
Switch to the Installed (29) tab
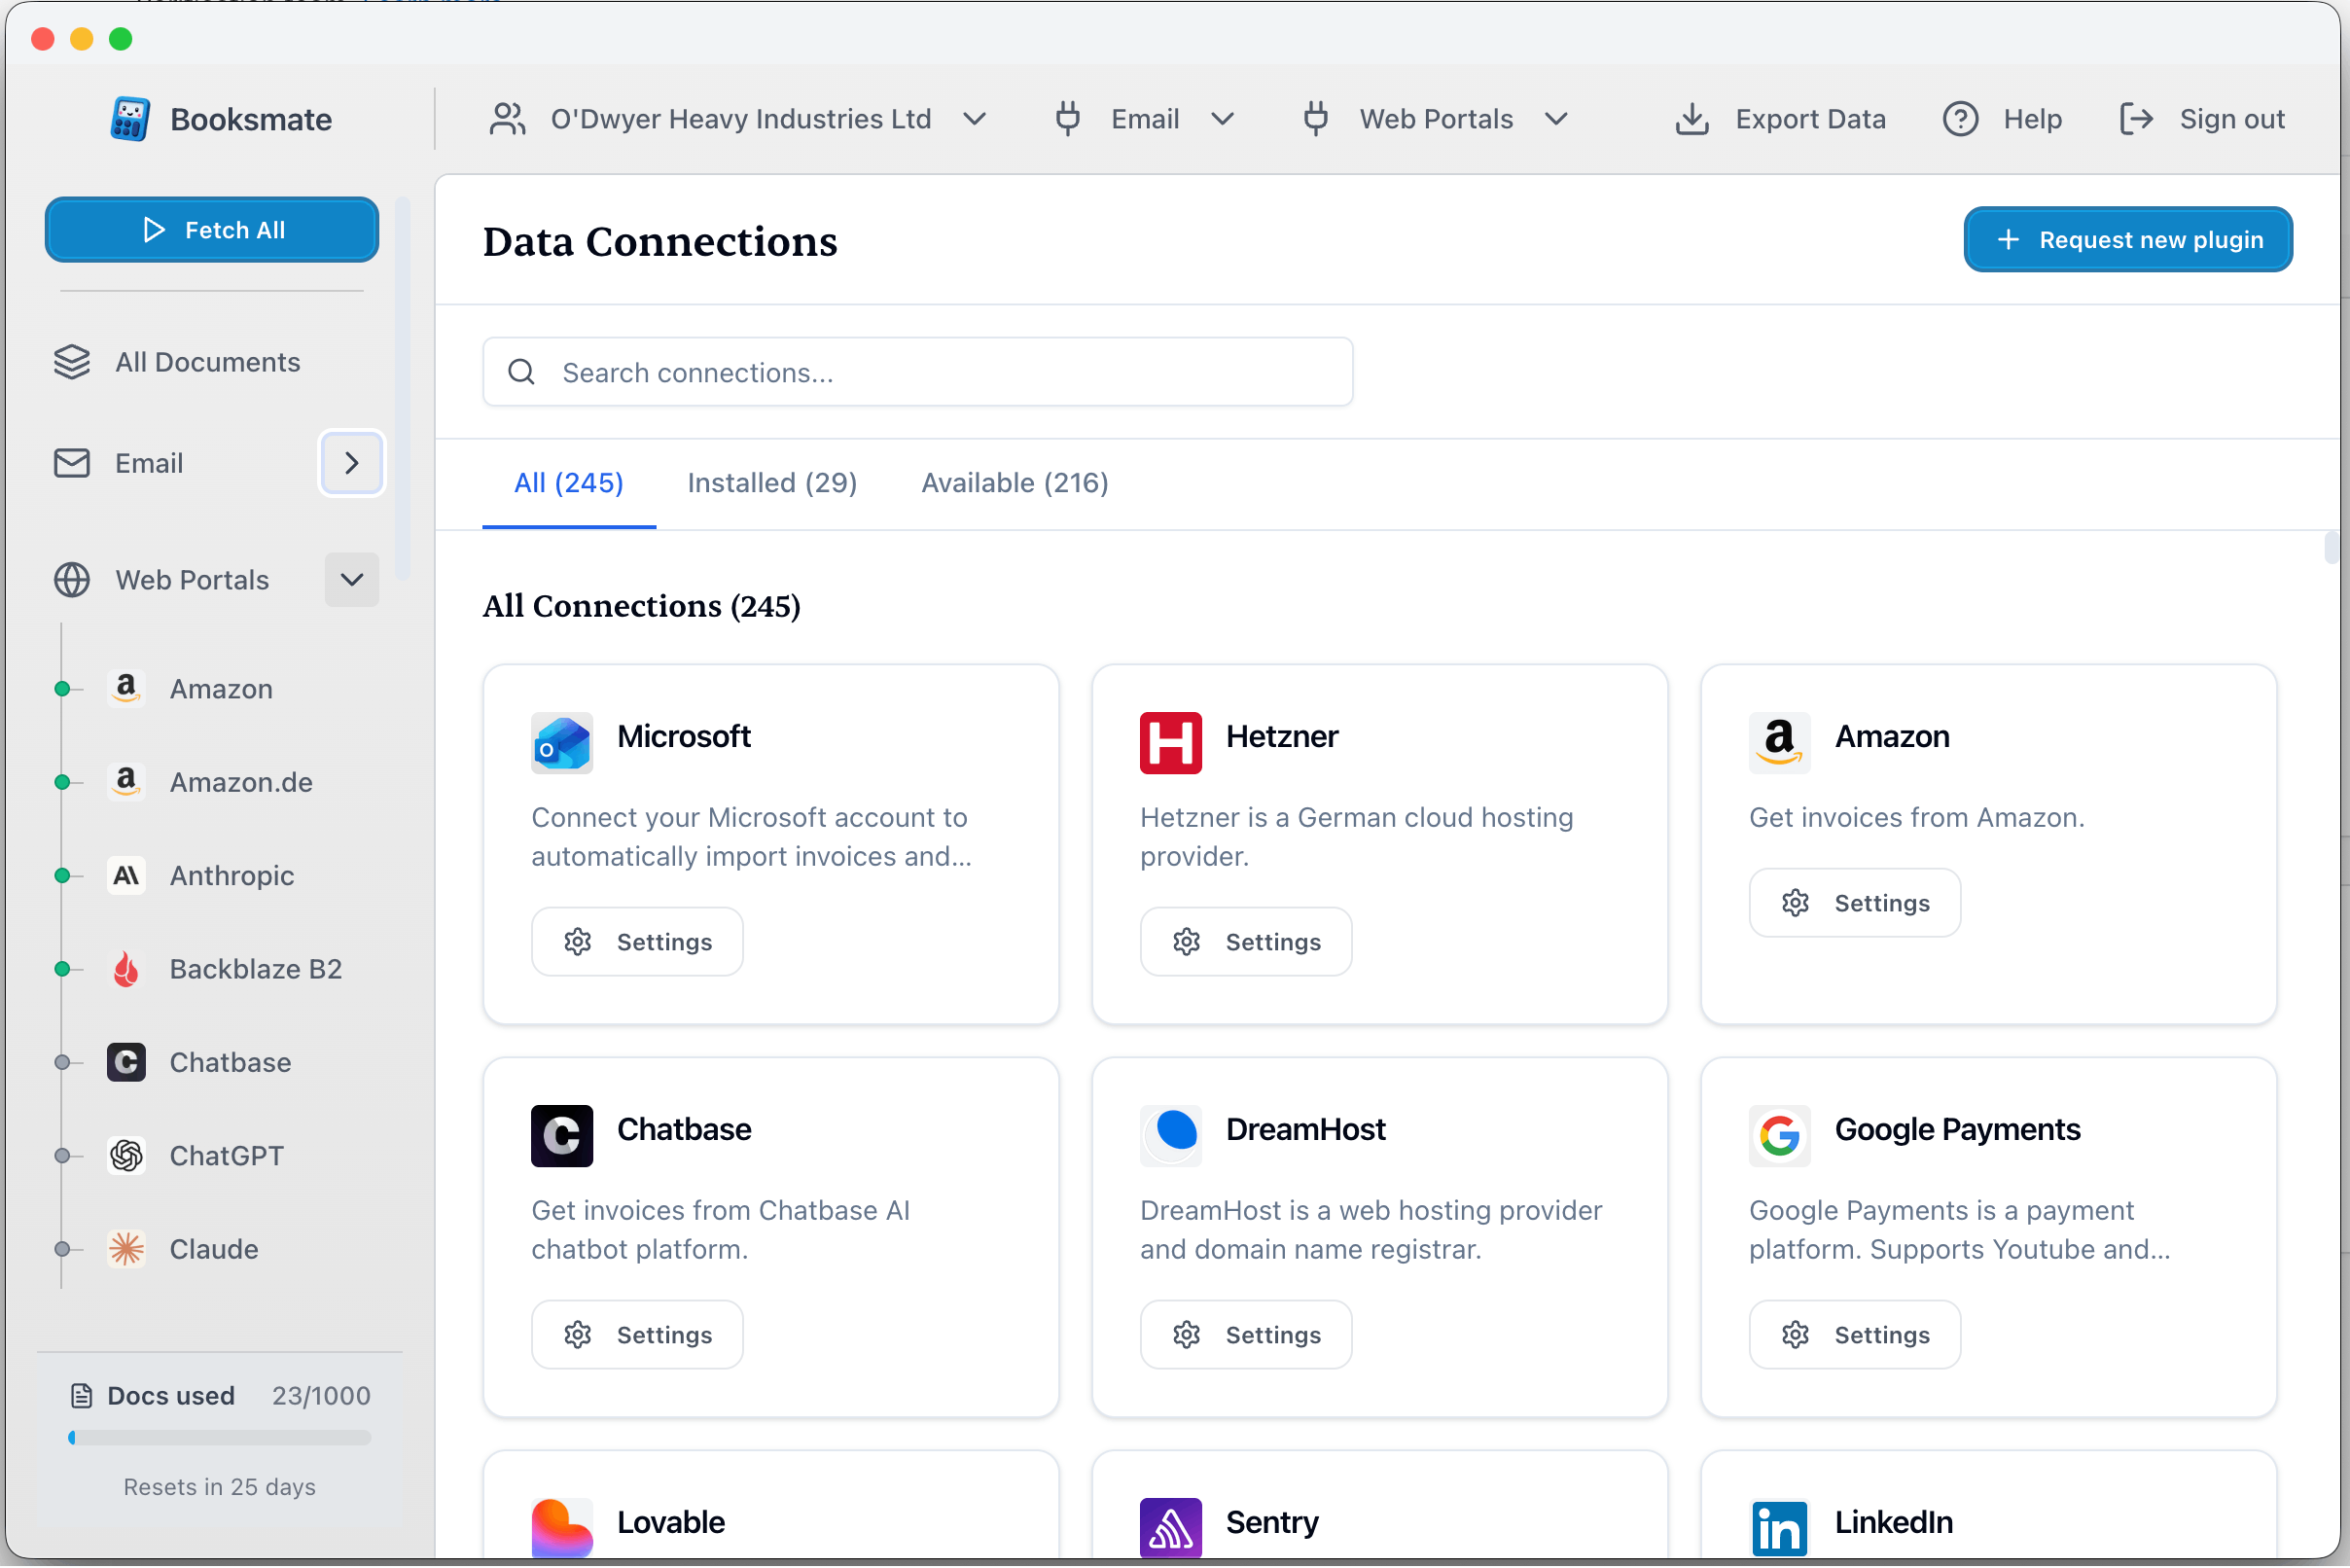(772, 483)
